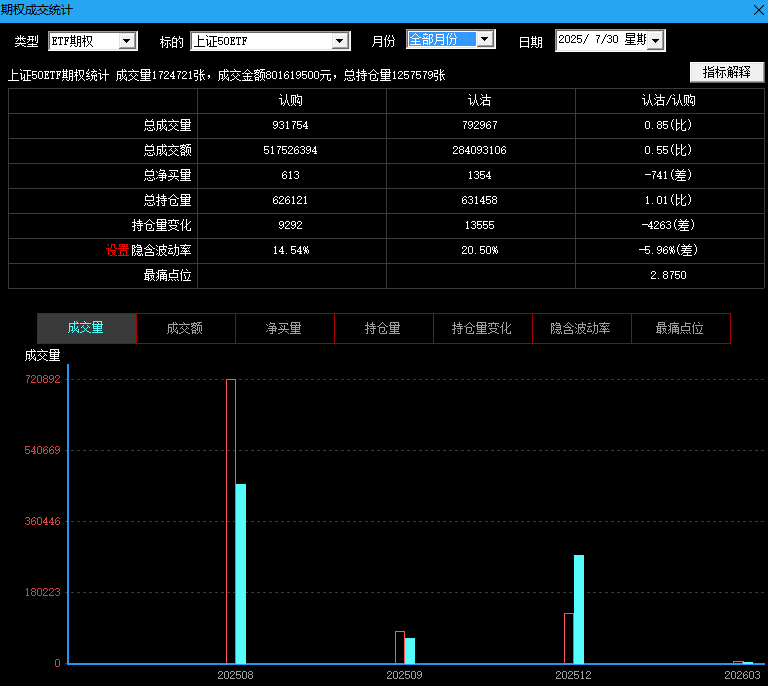Viewport: 768px width, 686px height.
Task: Click the put turnover value 284093106
Action: (x=480, y=150)
